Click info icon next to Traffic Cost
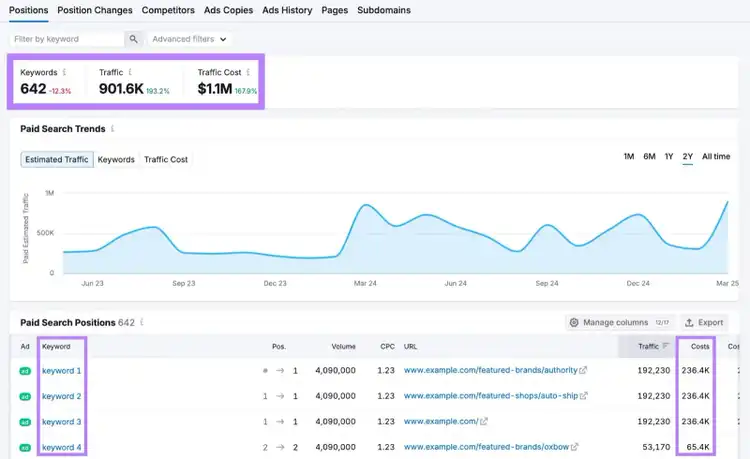The width and height of the screenshot is (750, 459). [x=248, y=72]
